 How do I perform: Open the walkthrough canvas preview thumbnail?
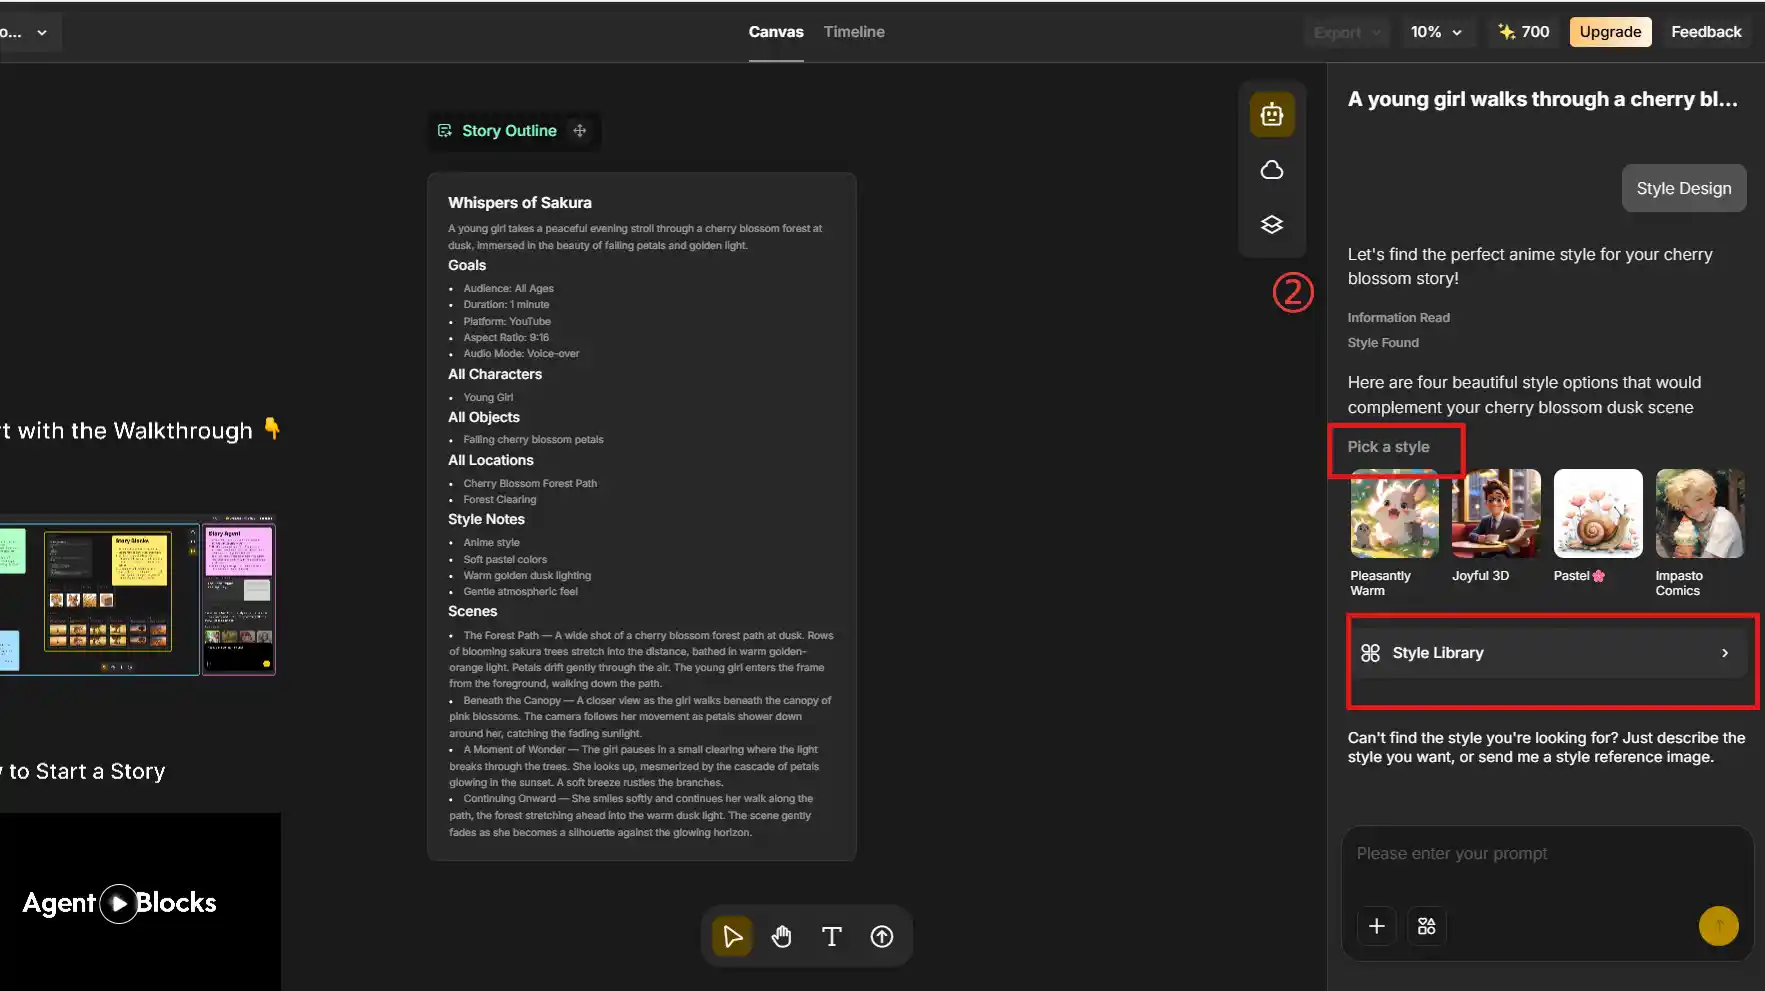[x=137, y=597]
